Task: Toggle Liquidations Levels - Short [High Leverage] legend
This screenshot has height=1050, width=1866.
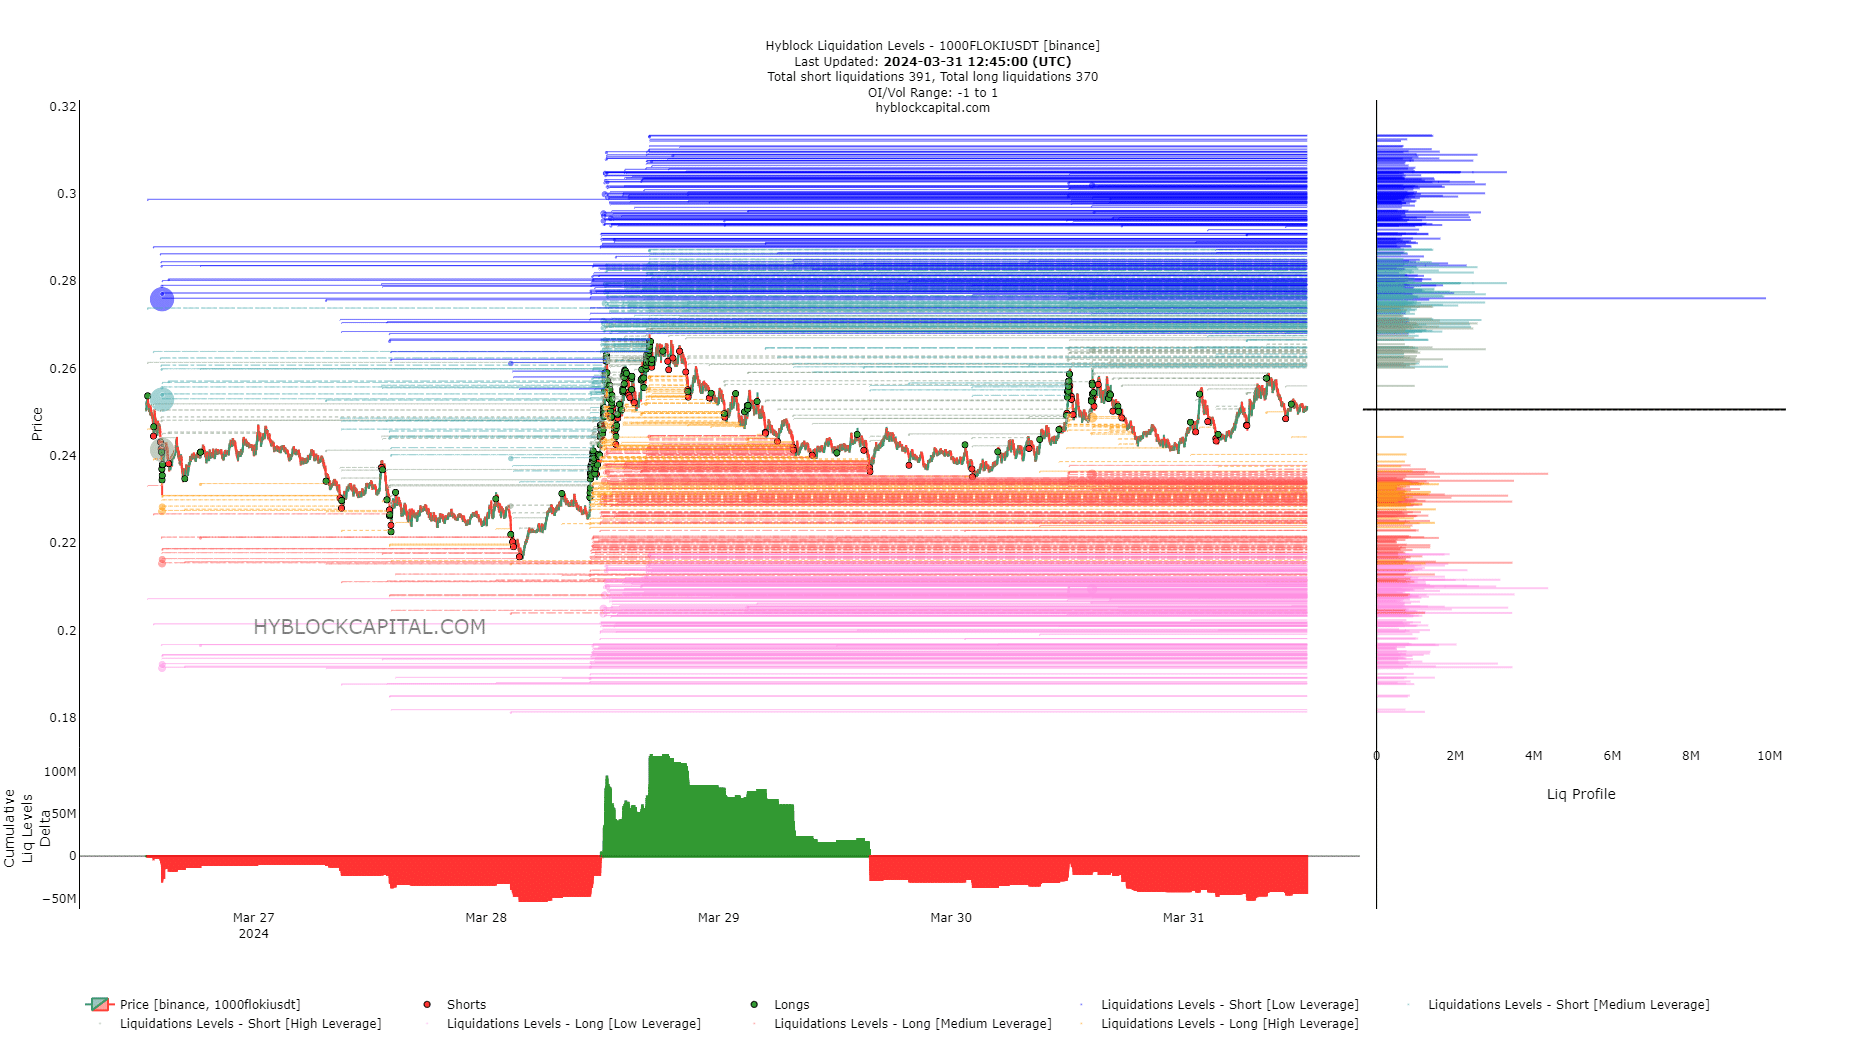Action: (x=238, y=1023)
